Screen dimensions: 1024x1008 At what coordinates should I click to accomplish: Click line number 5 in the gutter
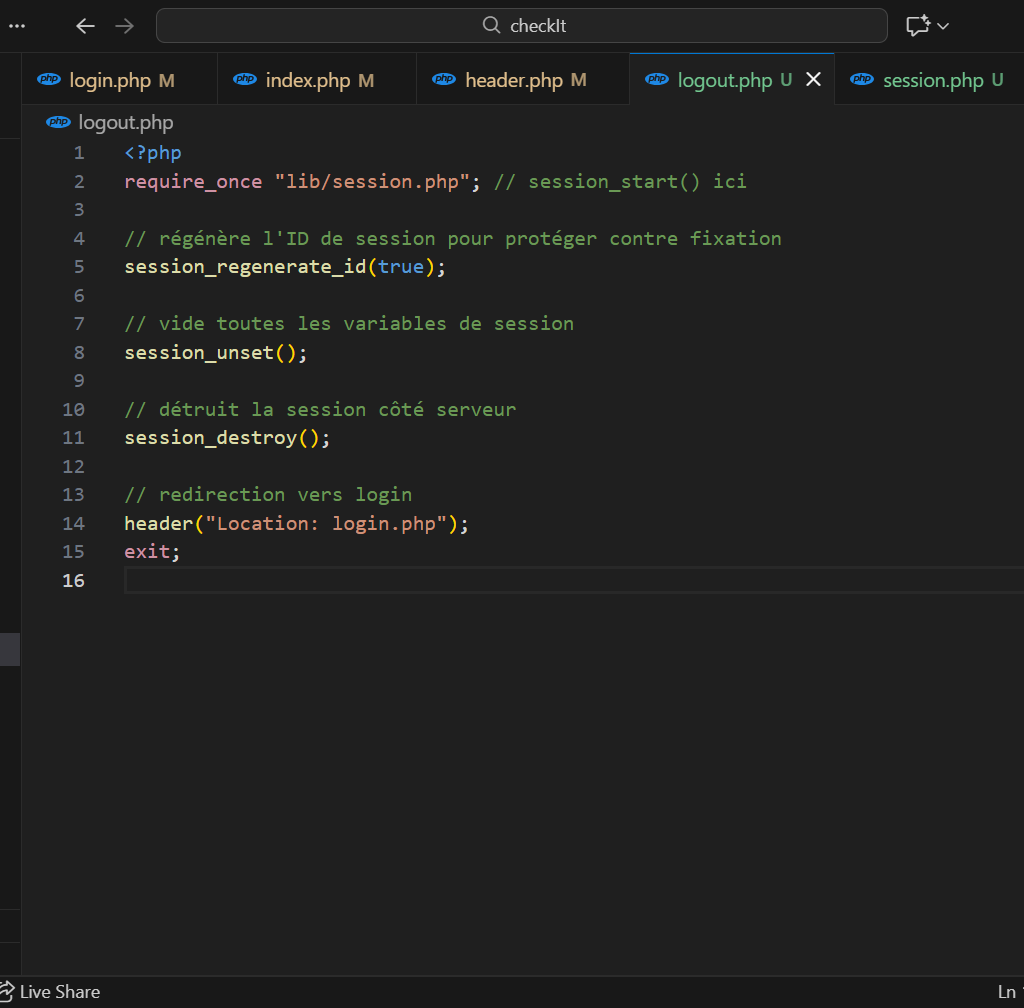(78, 267)
